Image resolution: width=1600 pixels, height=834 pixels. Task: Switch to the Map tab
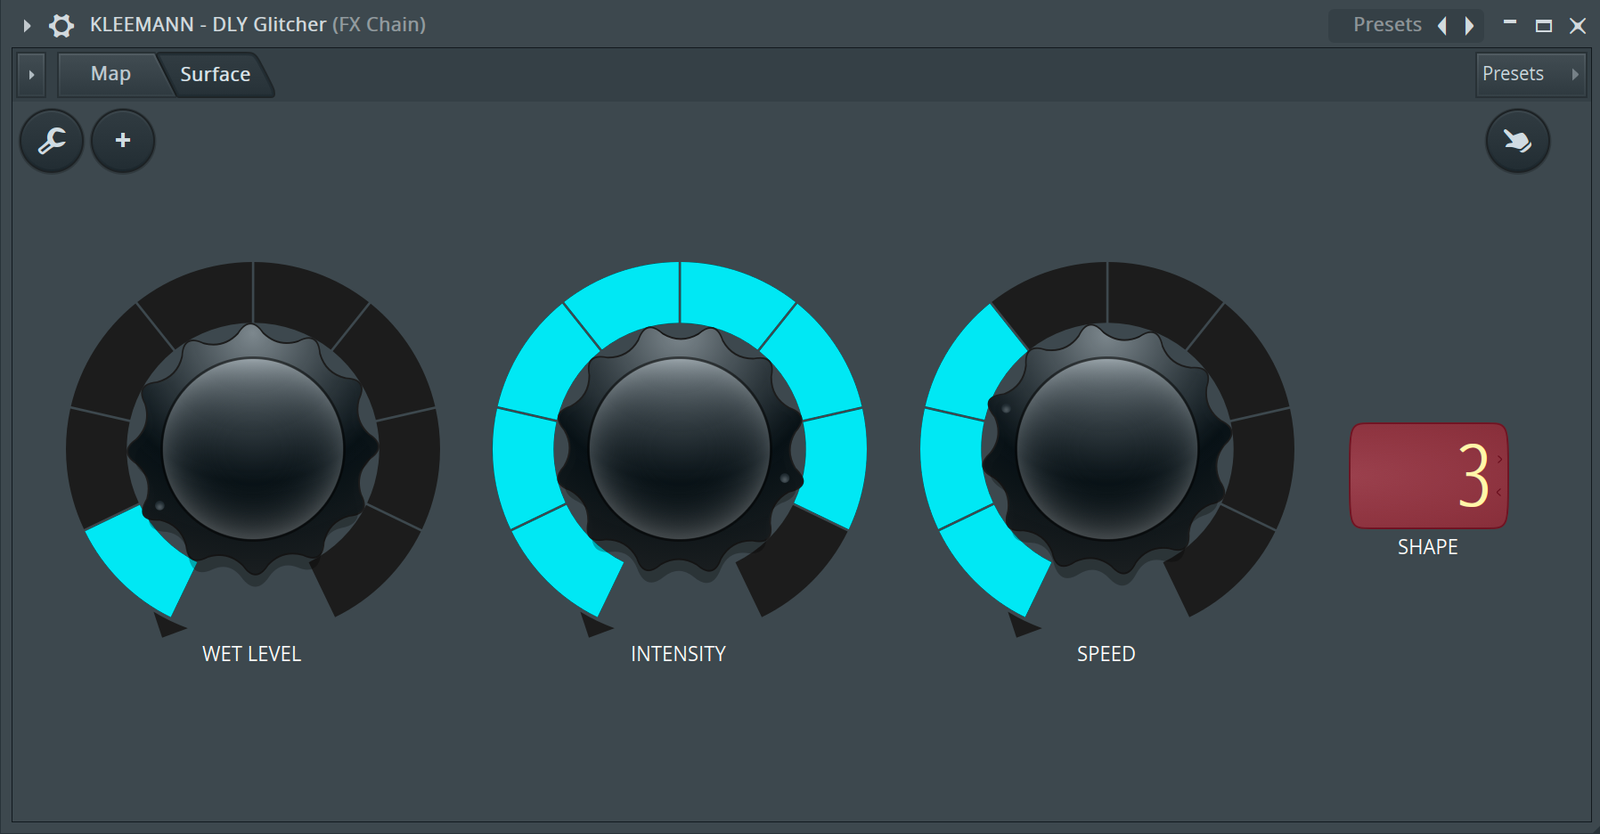pos(110,74)
